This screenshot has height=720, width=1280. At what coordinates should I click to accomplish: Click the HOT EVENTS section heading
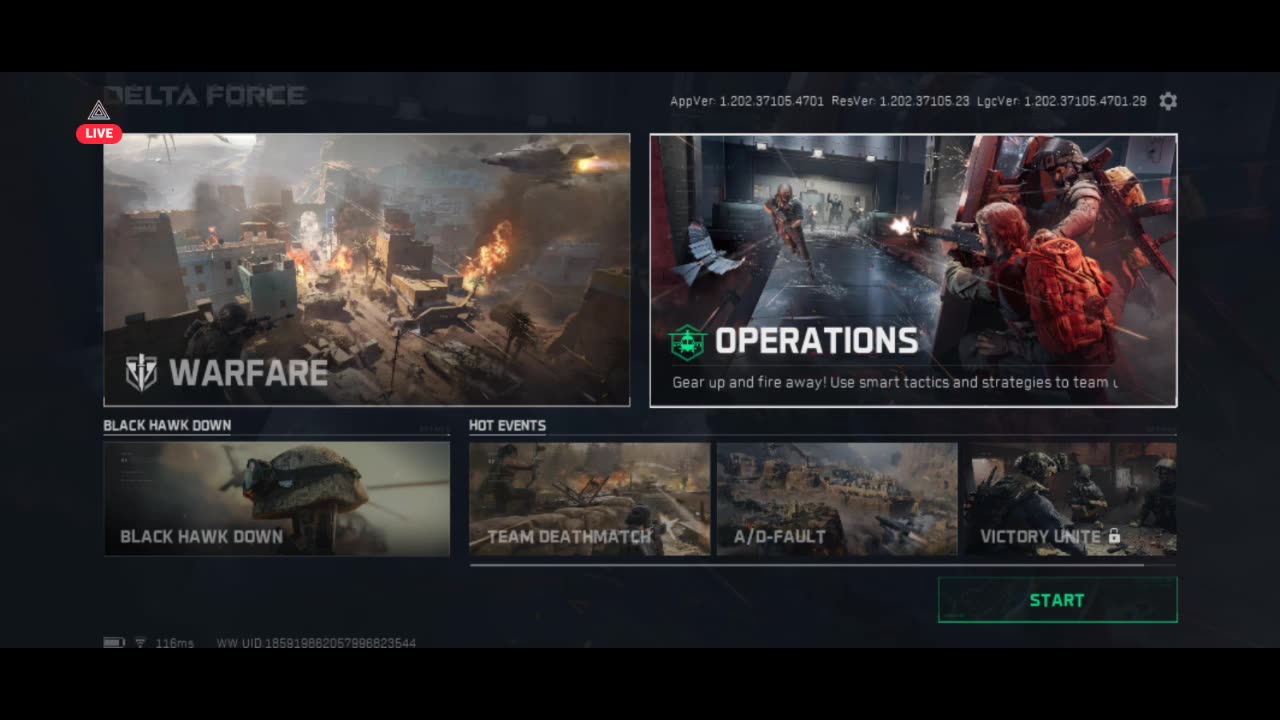(507, 425)
